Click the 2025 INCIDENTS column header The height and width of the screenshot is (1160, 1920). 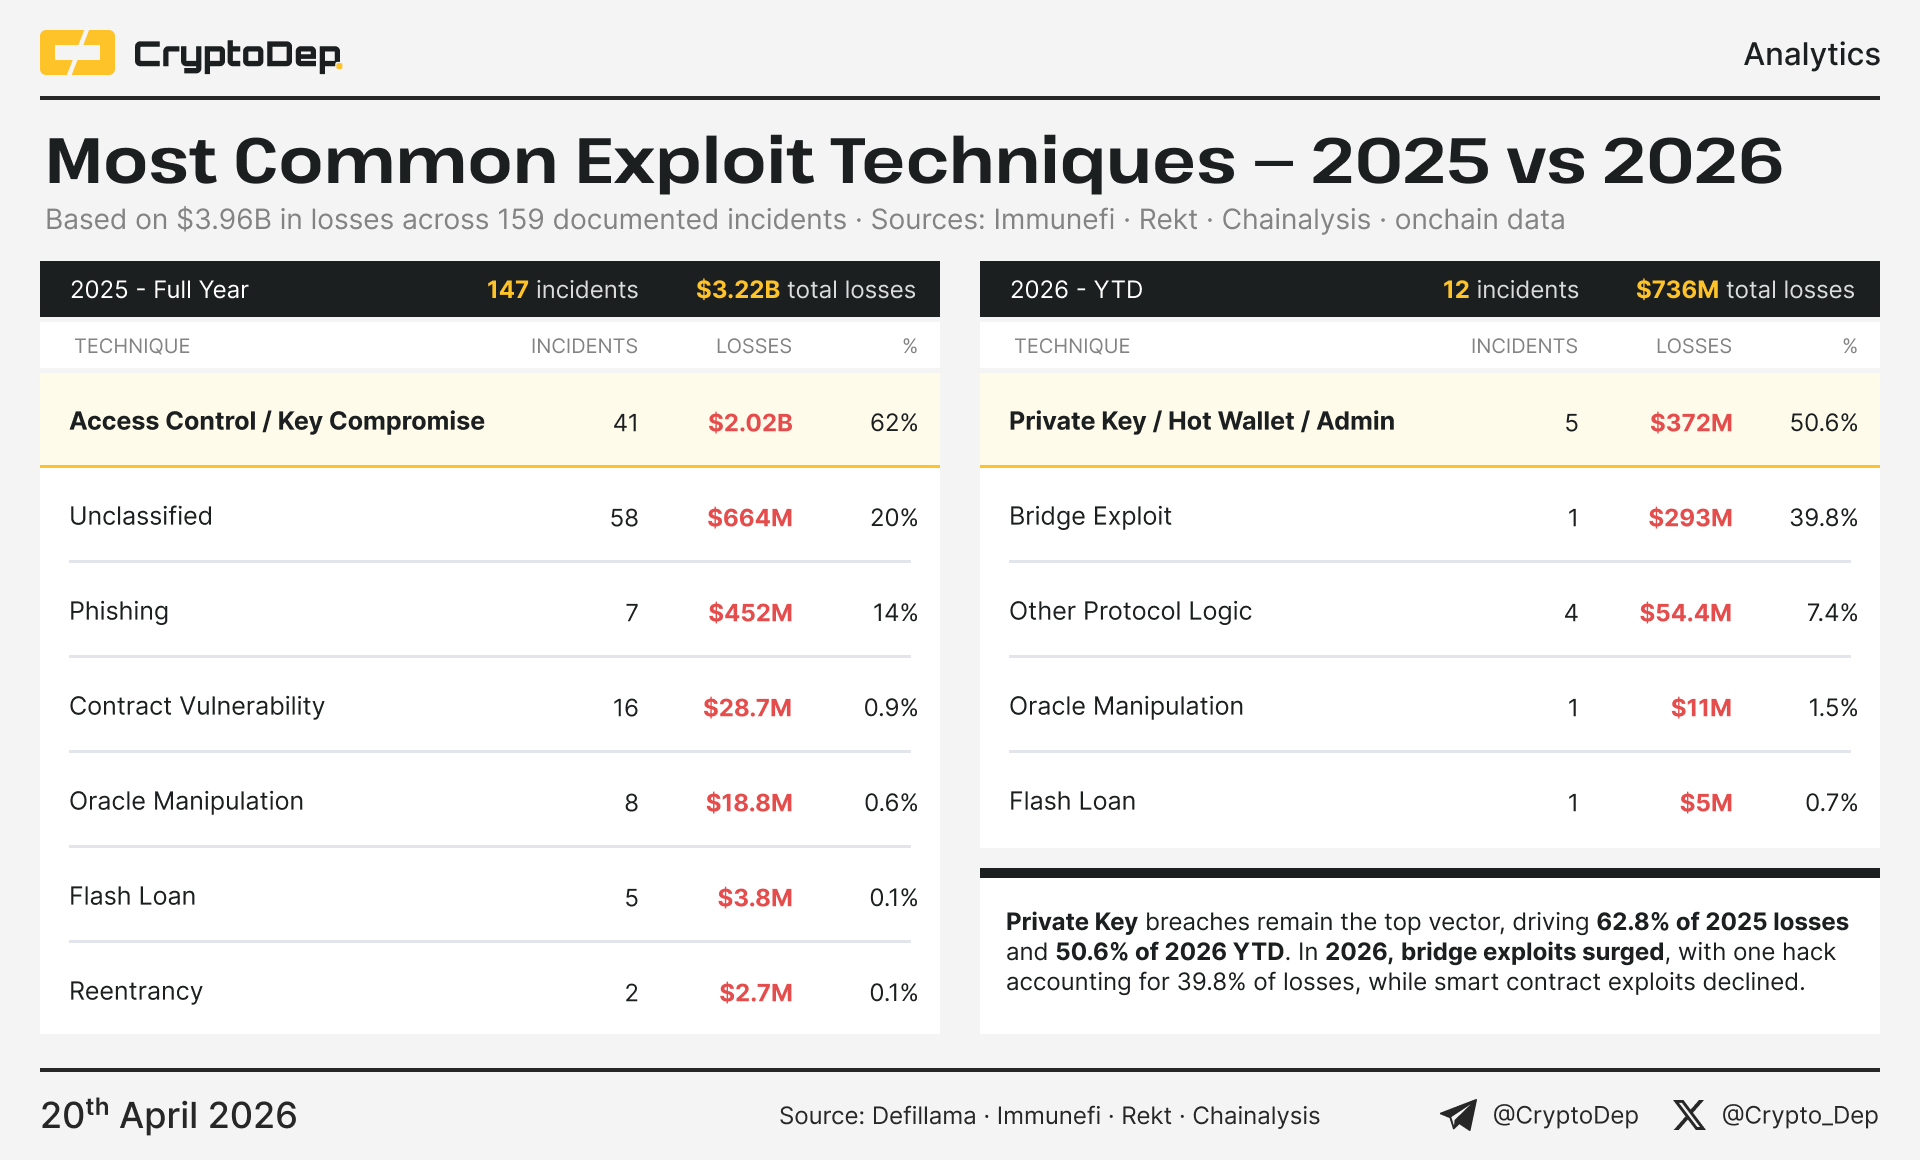(584, 346)
